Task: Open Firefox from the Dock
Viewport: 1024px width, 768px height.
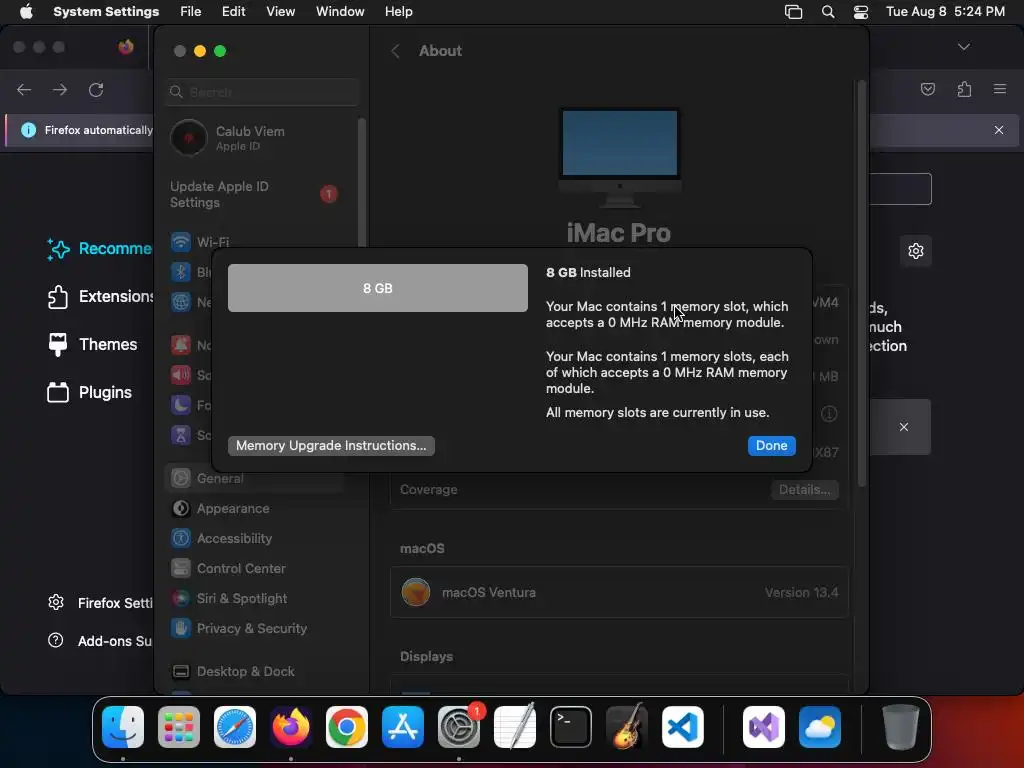Action: point(291,727)
